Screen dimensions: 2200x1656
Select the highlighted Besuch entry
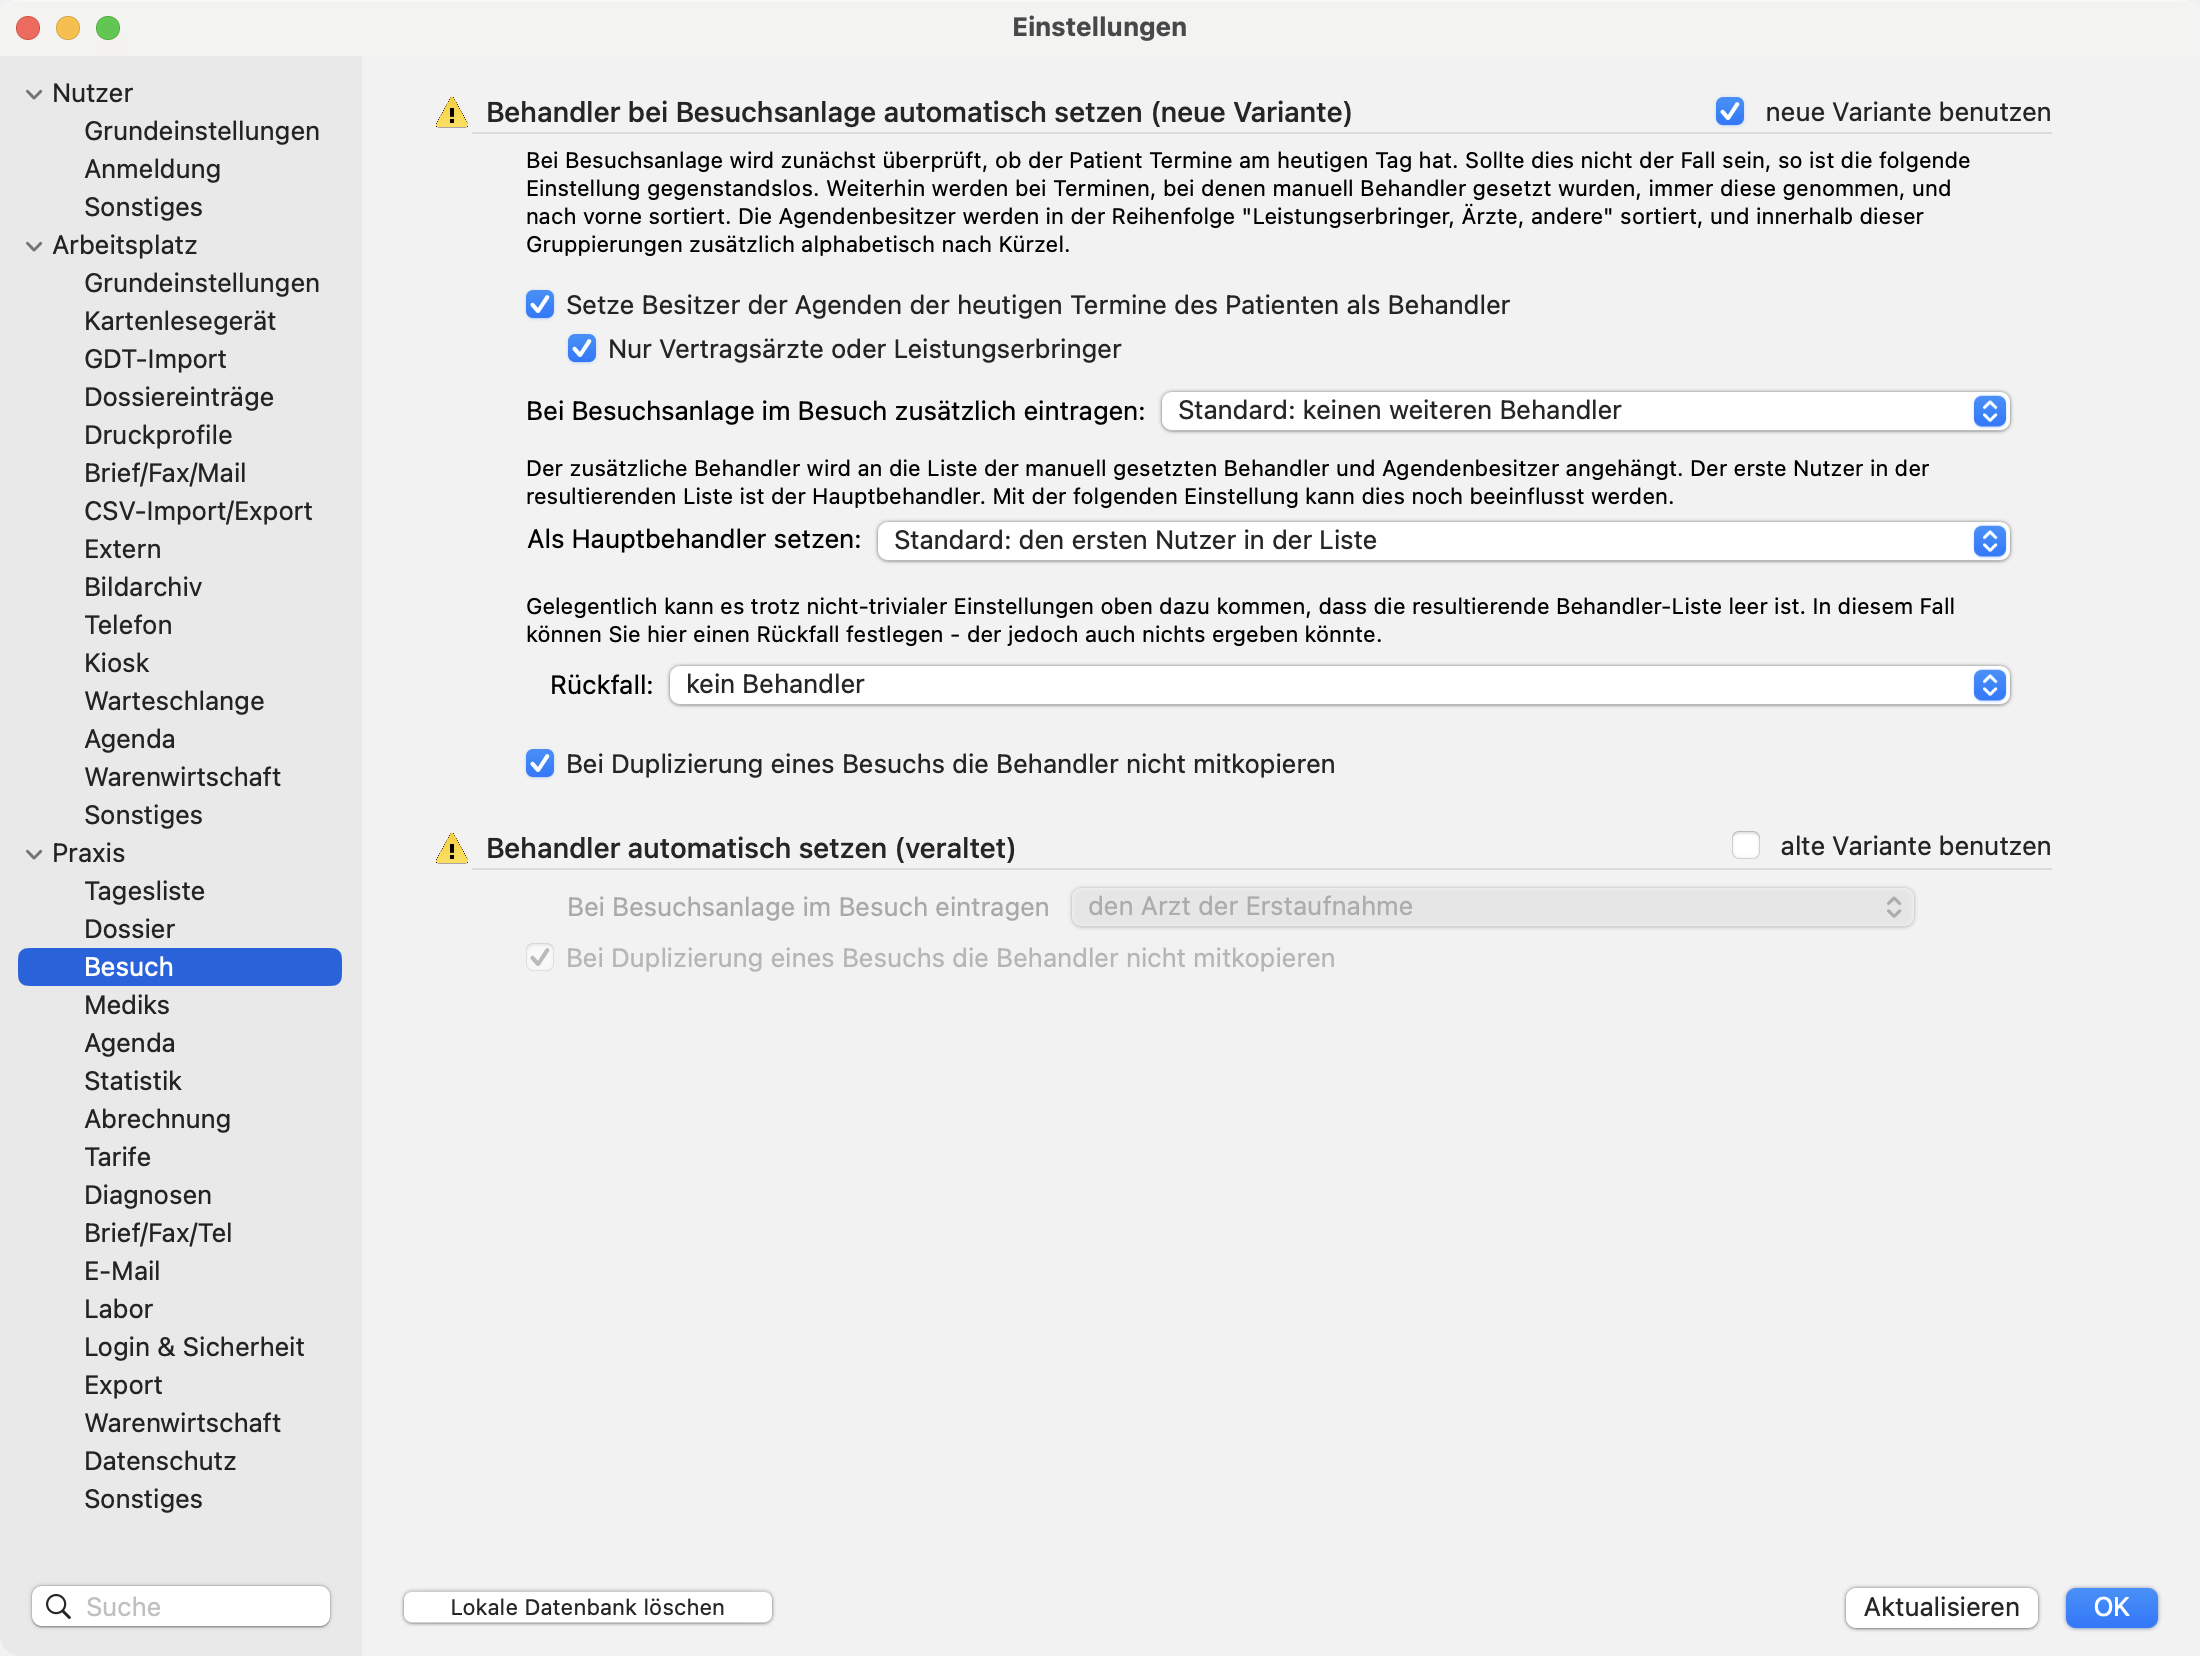click(180, 967)
